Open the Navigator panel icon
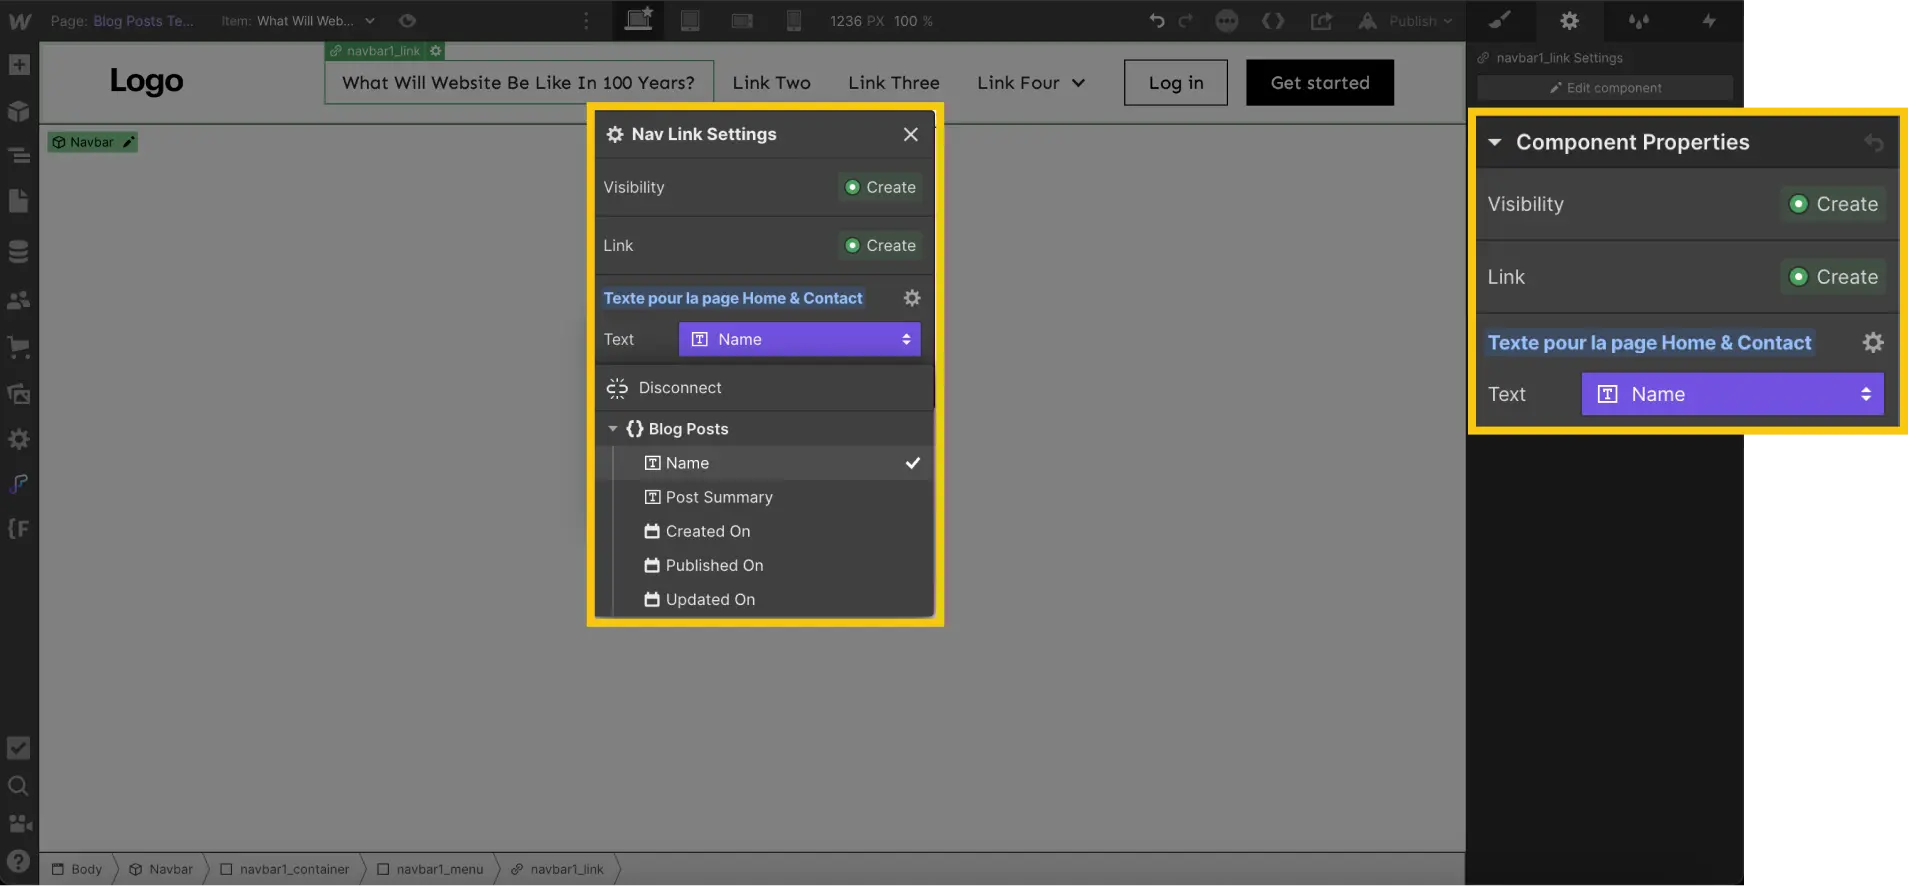Image resolution: width=1908 pixels, height=886 pixels. point(19,156)
